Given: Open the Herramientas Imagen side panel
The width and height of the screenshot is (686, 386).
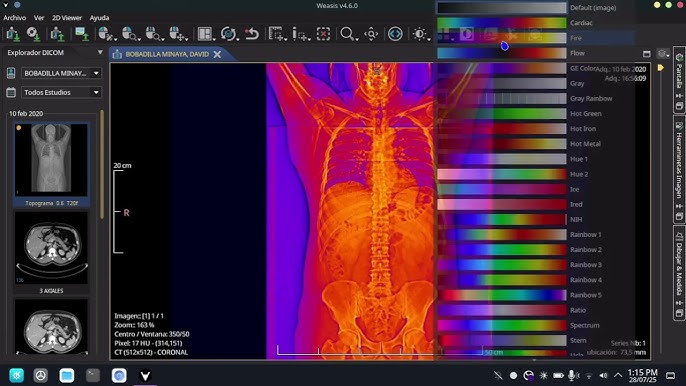Looking at the screenshot, I should [x=679, y=170].
